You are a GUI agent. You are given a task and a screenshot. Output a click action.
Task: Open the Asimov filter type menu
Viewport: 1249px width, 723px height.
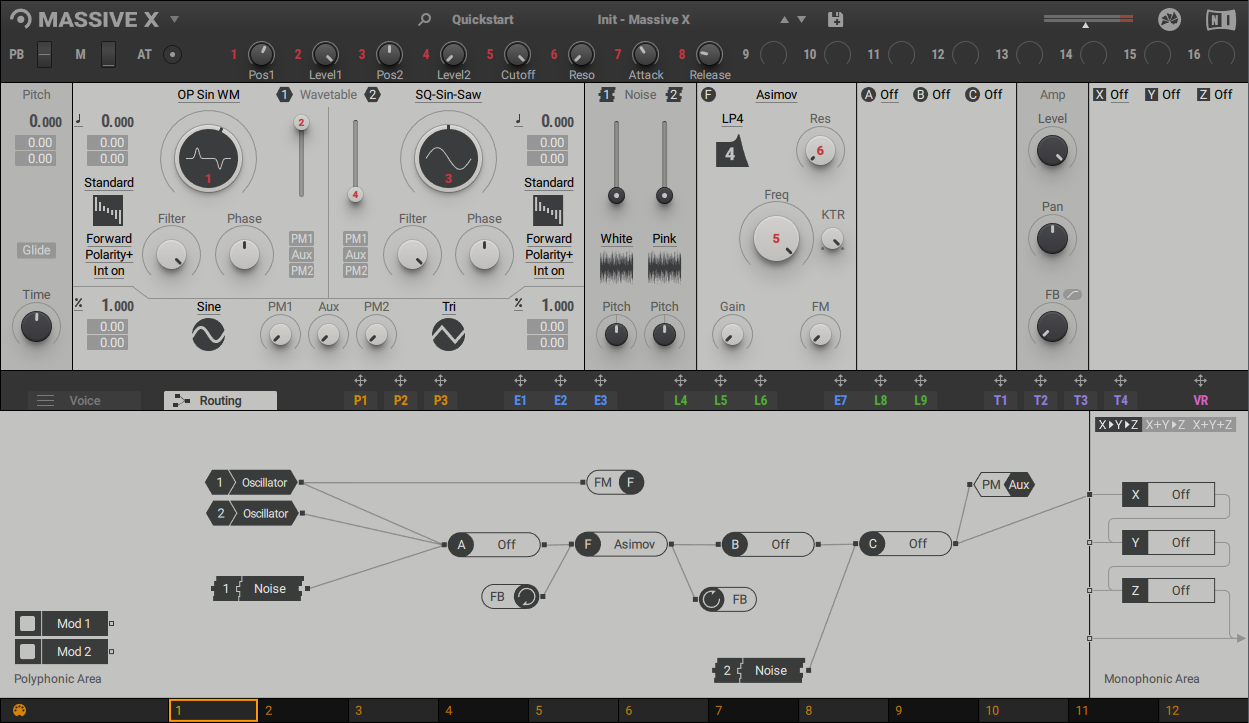coord(776,94)
